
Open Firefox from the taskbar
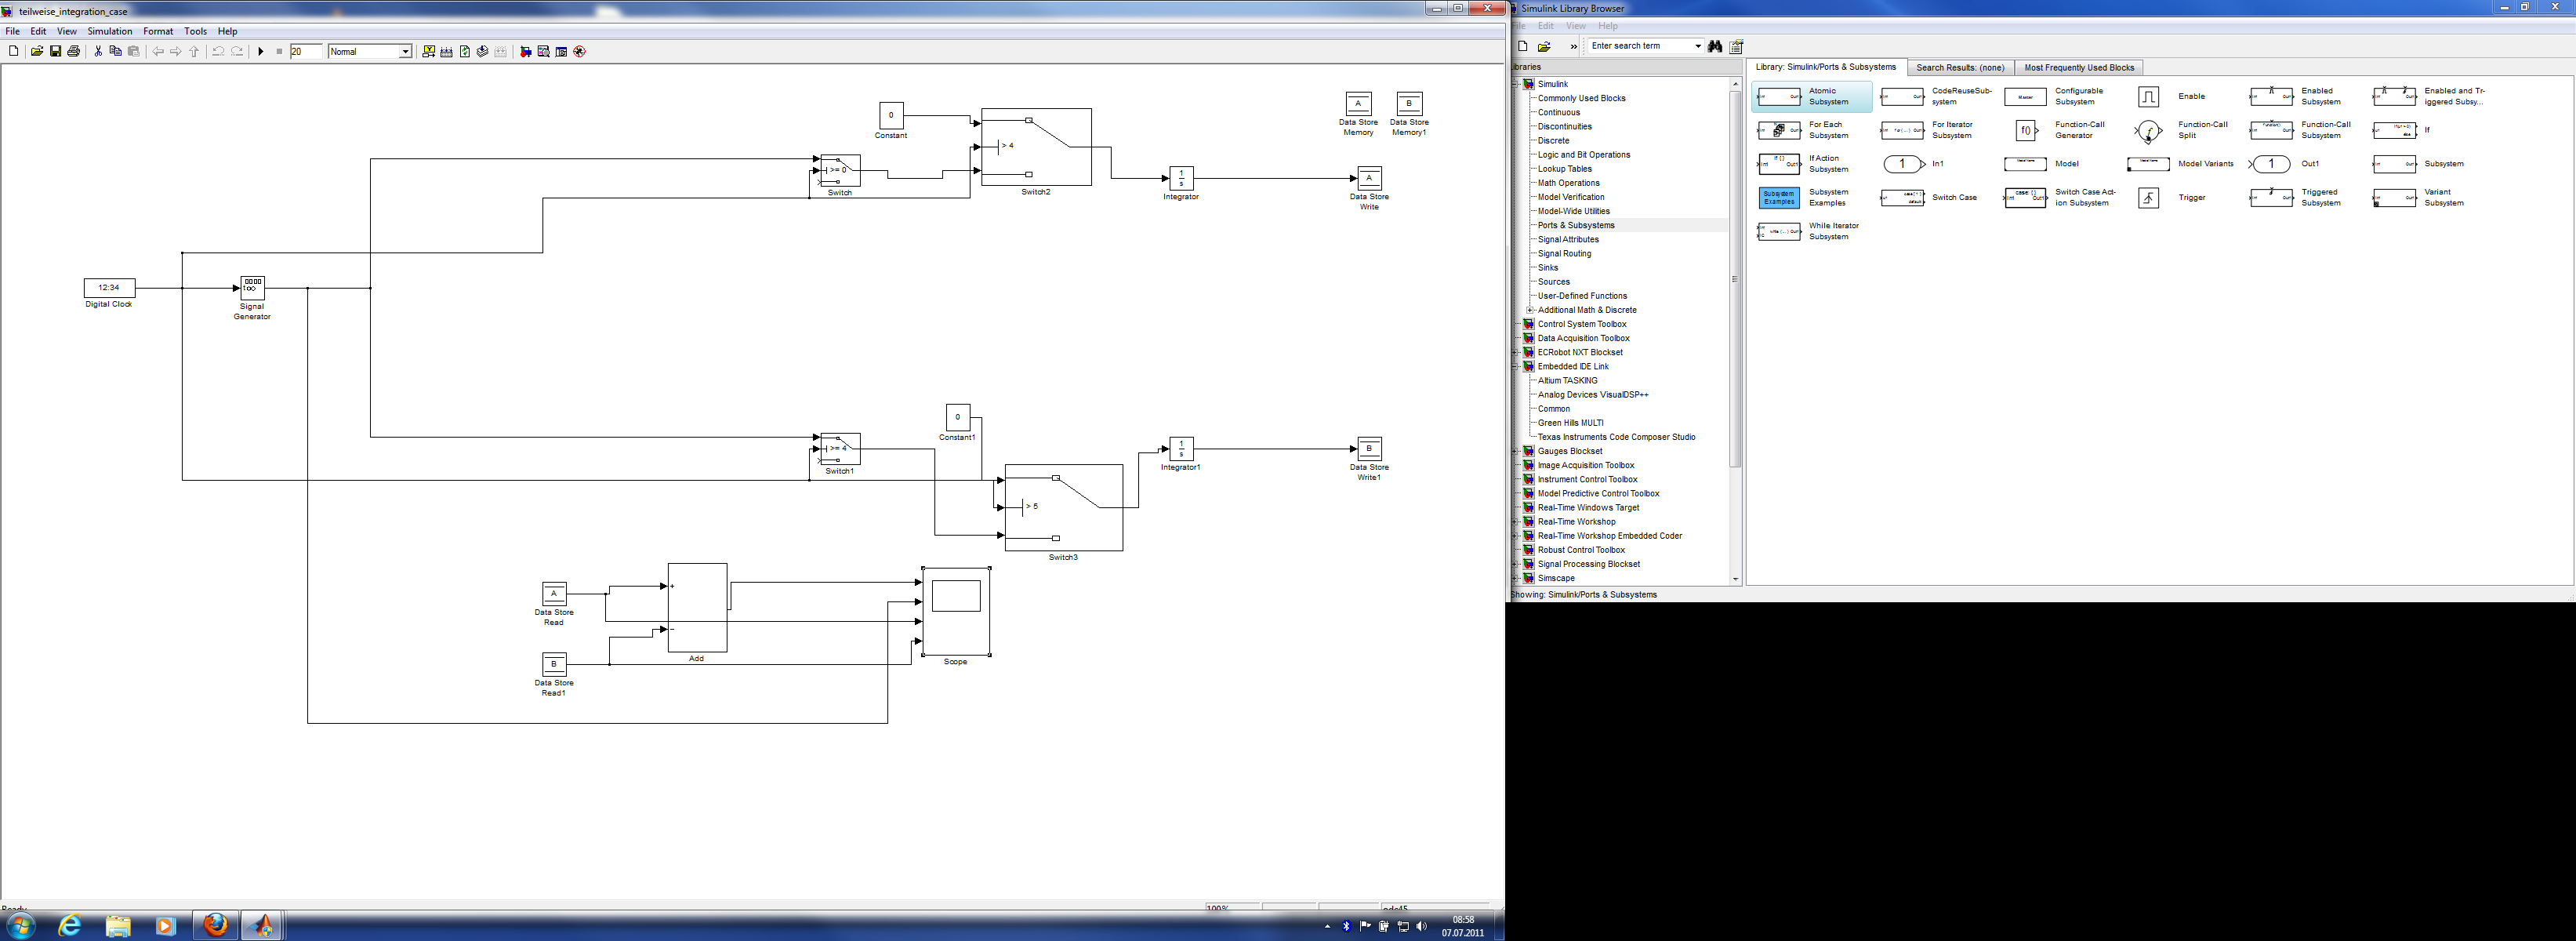(215, 925)
